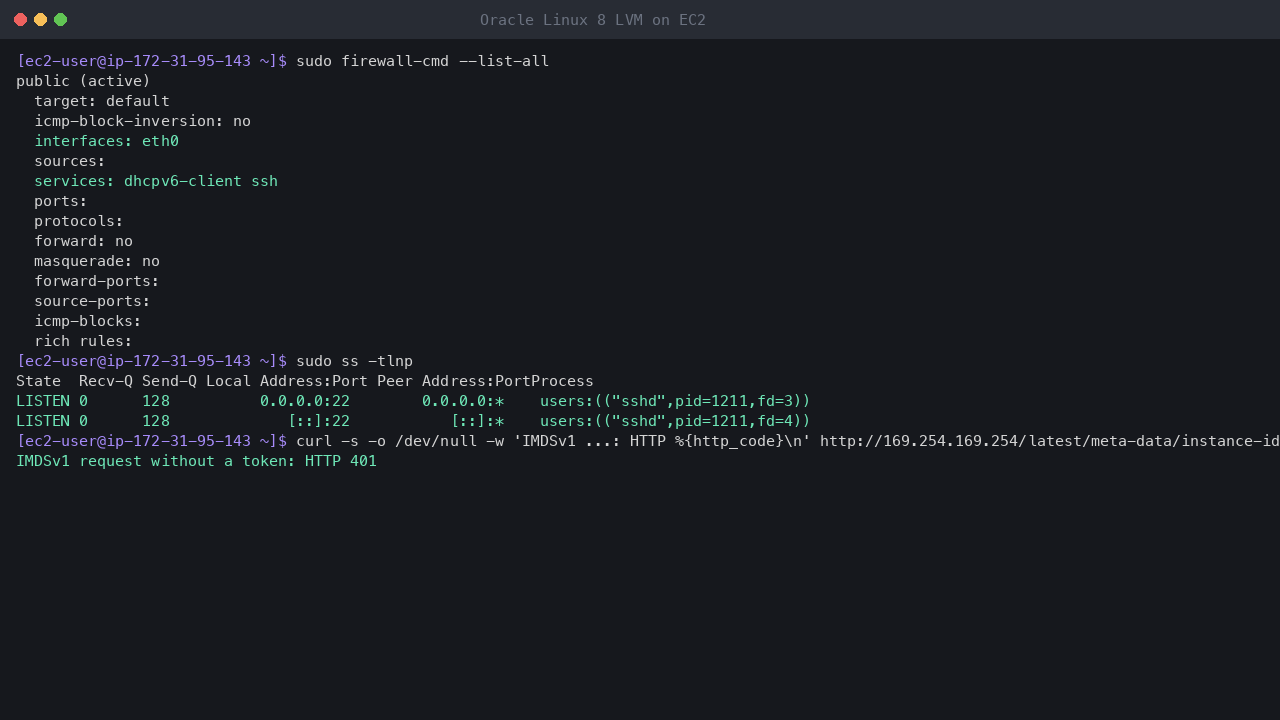
Task: Click the sshd process entry with fd=4
Action: [675, 421]
